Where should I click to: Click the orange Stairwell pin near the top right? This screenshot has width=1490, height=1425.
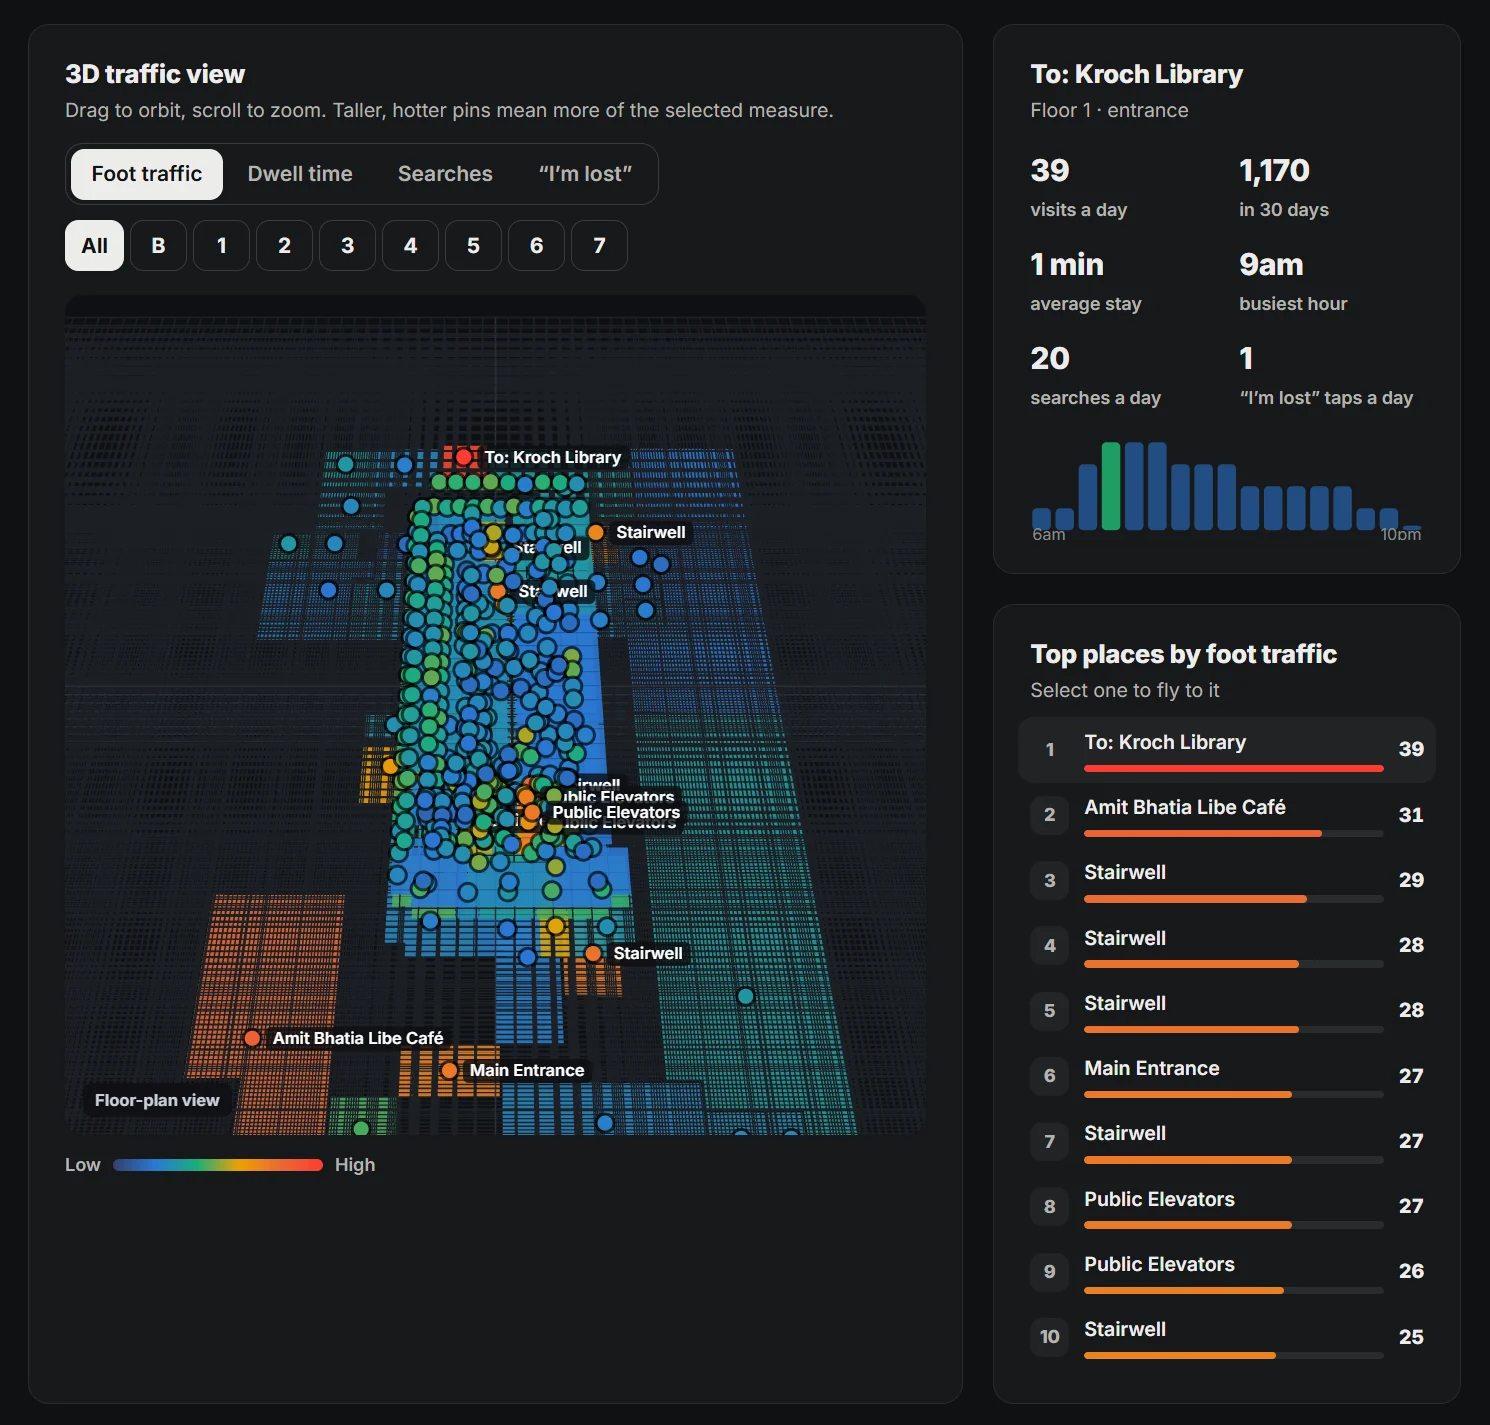596,532
